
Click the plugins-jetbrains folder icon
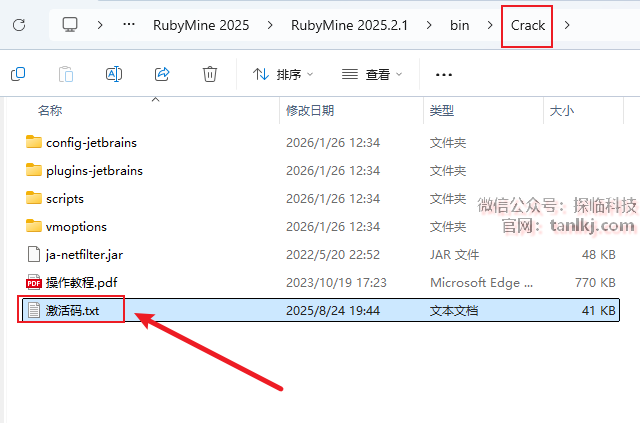tap(34, 170)
